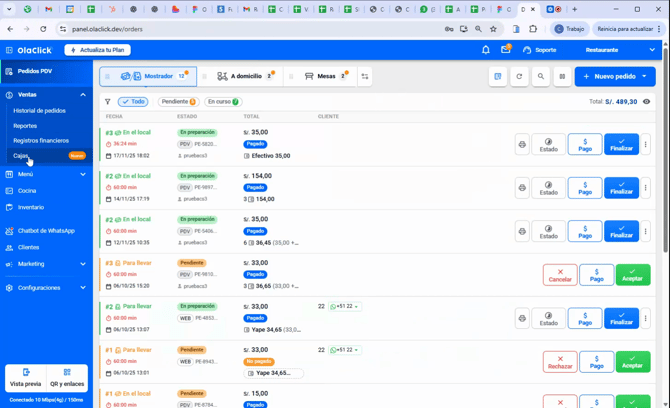This screenshot has width=670, height=408.
Task: Select the Pendiente filter chip
Action: coord(178,102)
